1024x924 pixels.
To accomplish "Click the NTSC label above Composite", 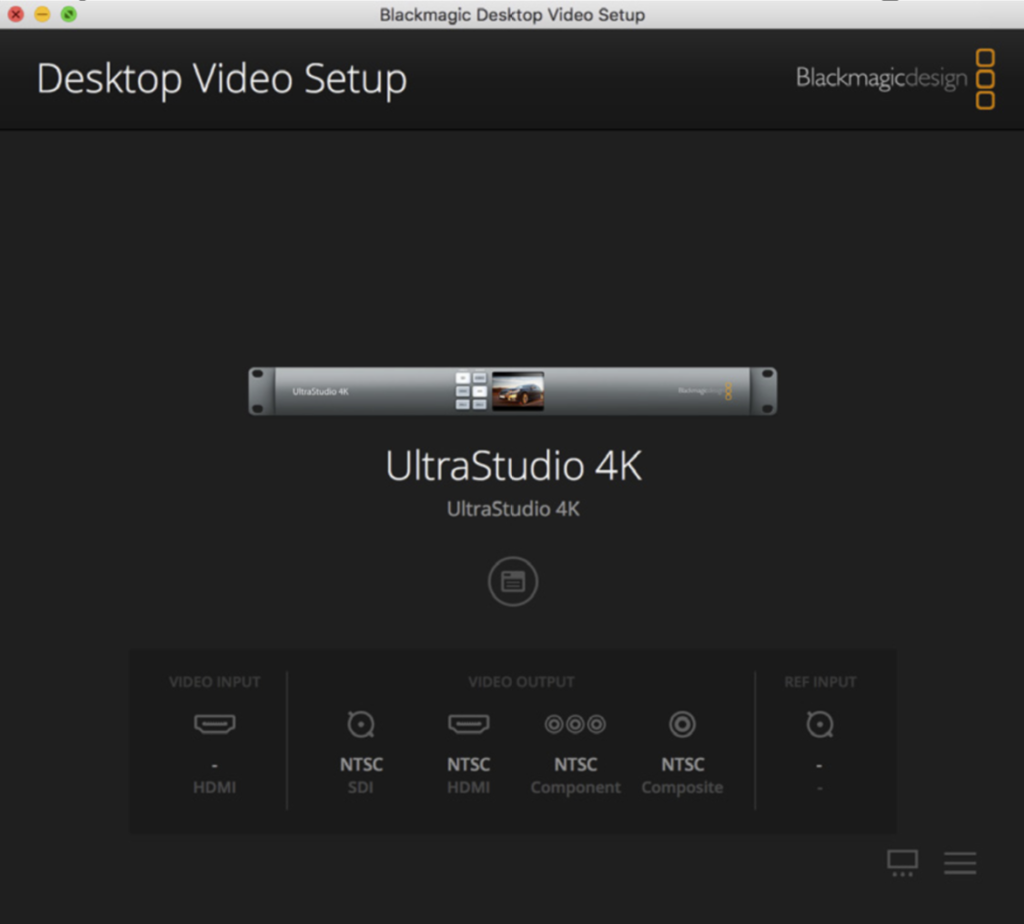I will tap(682, 764).
